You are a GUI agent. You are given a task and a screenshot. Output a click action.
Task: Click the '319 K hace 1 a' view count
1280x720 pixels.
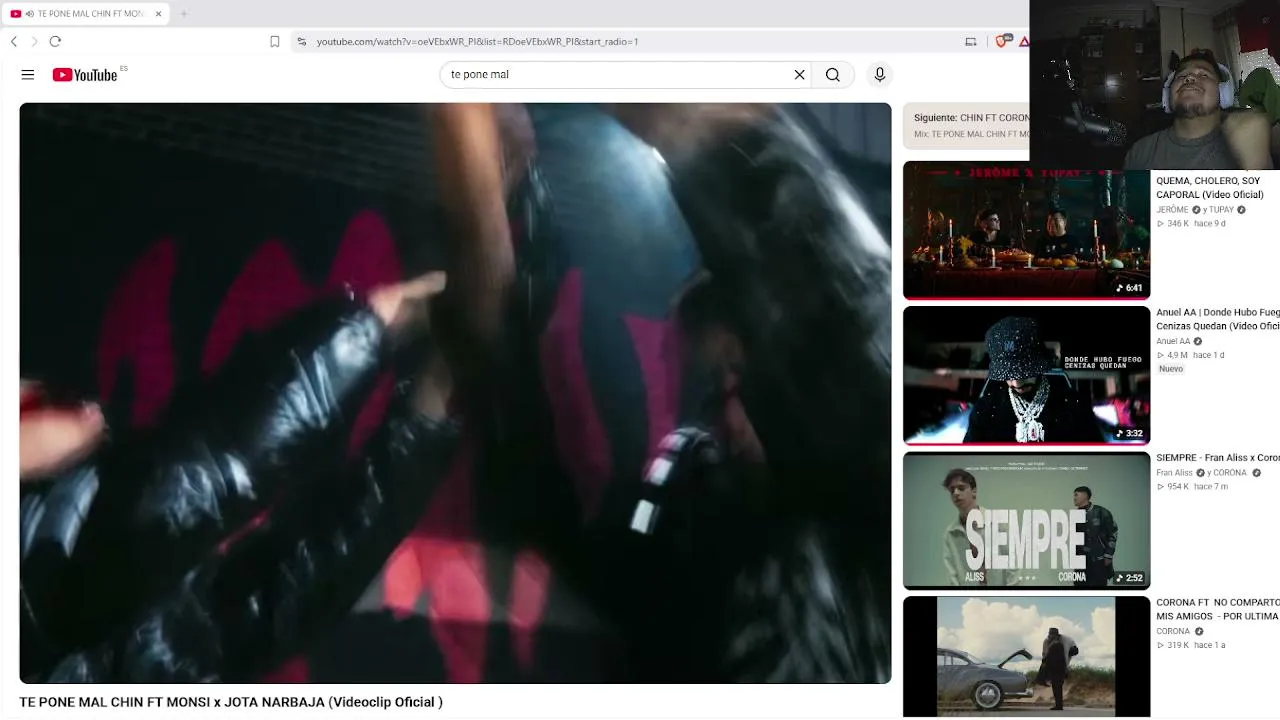[1191, 646]
